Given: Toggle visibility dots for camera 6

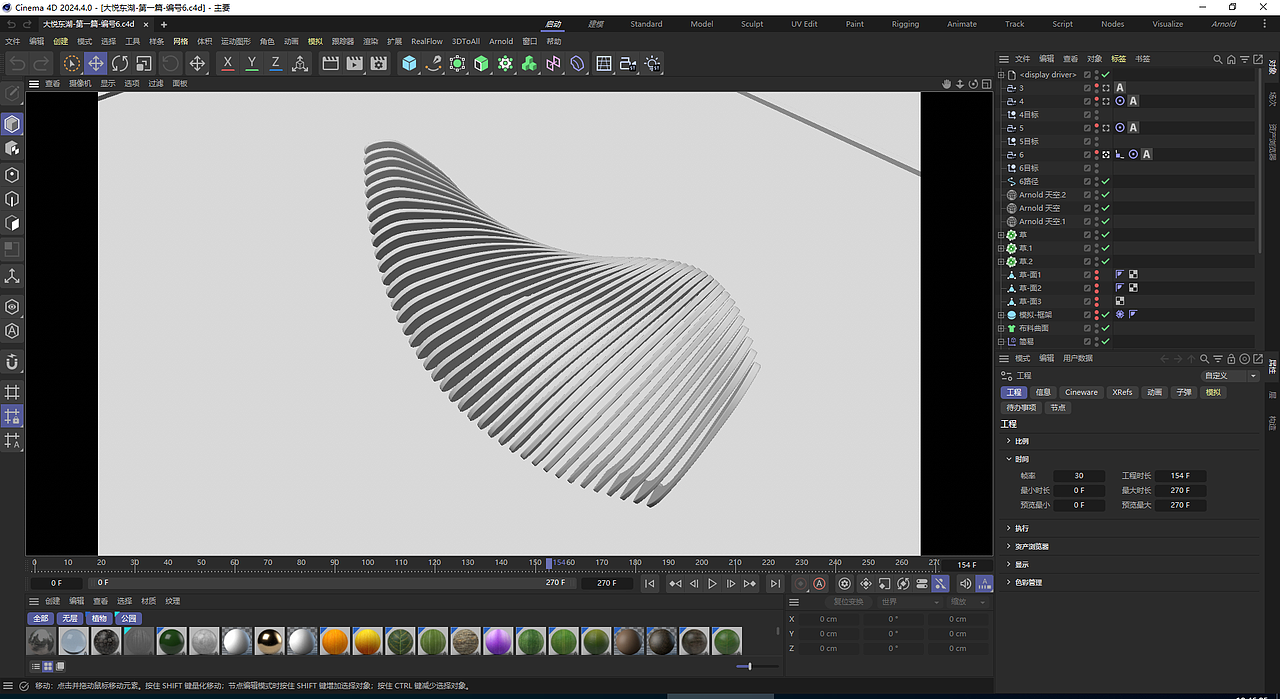Looking at the screenshot, I should click(1096, 155).
